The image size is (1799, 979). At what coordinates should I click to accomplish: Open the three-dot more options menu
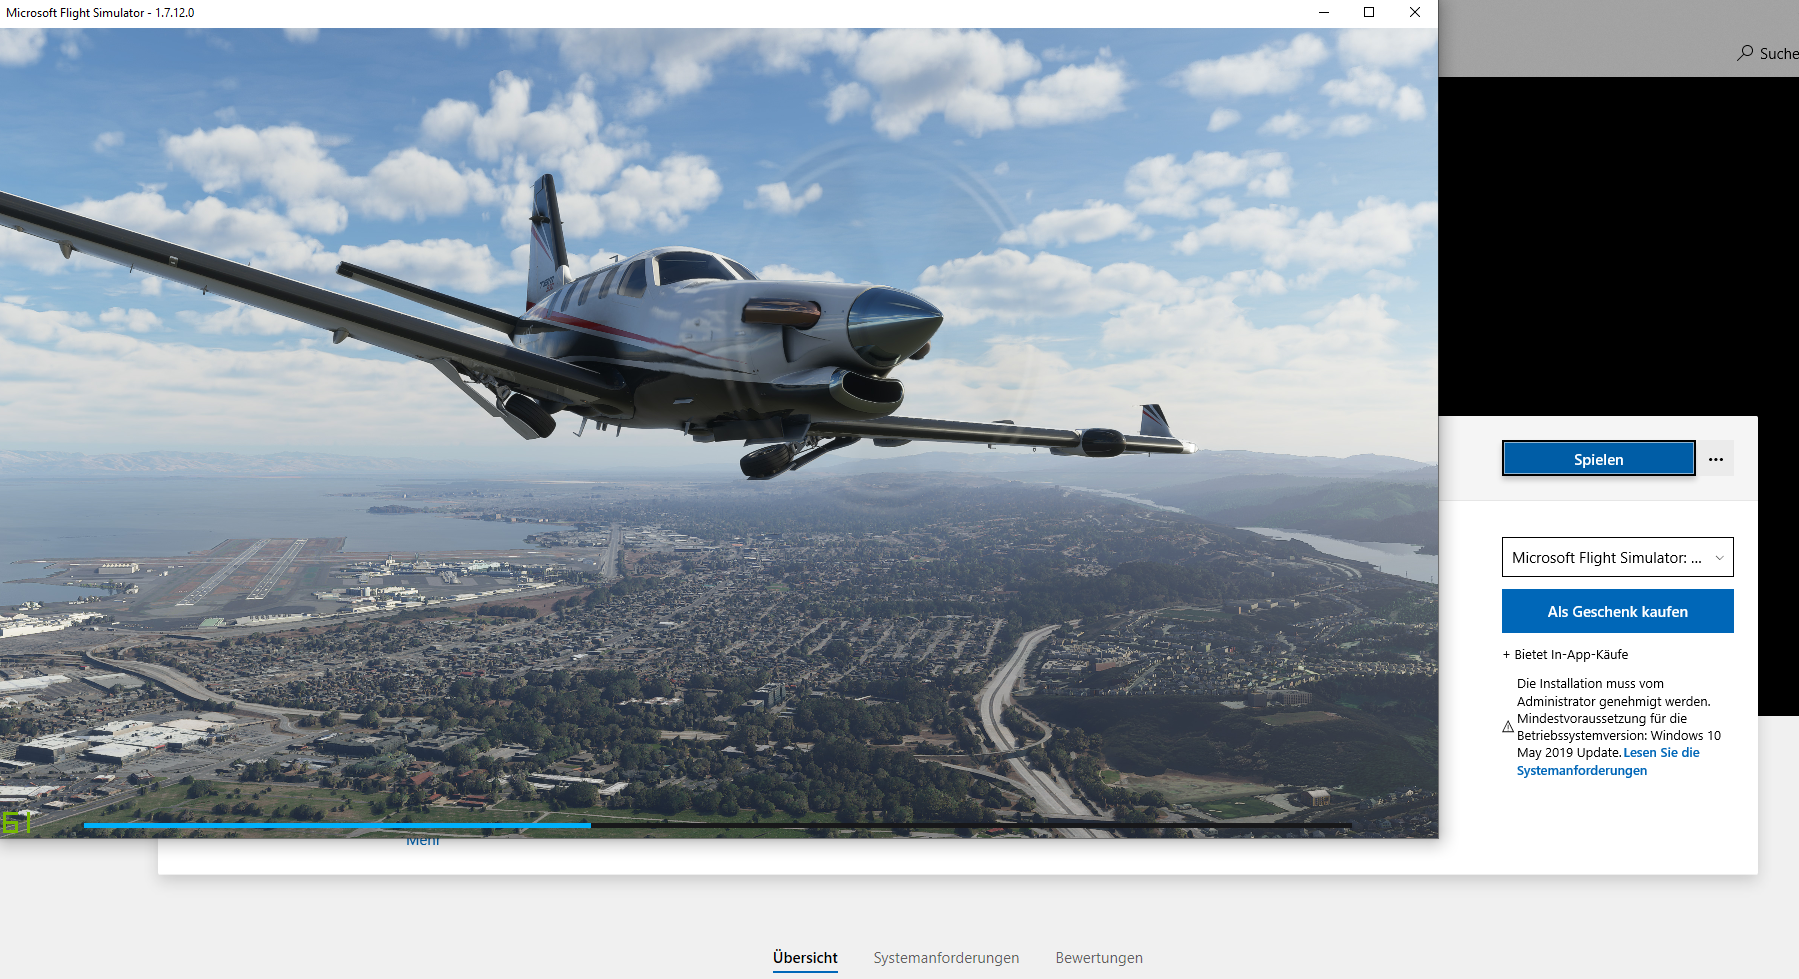tap(1716, 459)
